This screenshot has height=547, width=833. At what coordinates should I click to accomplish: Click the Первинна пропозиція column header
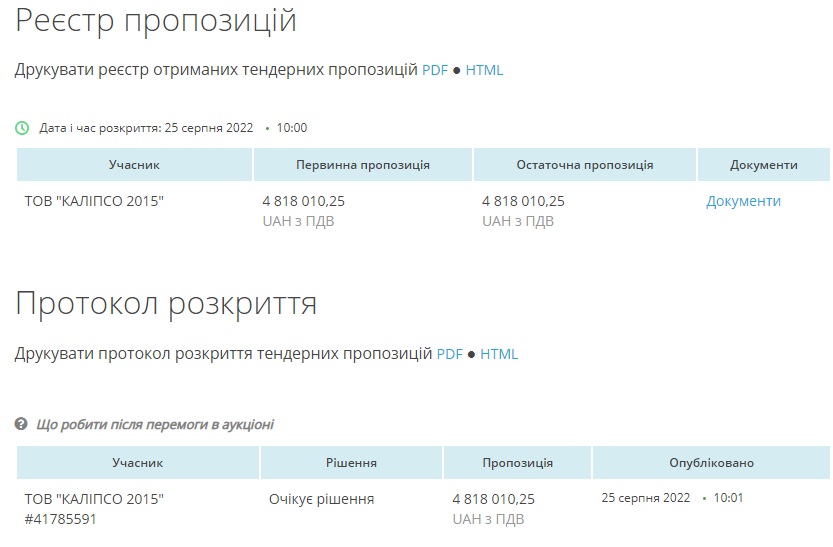[363, 165]
